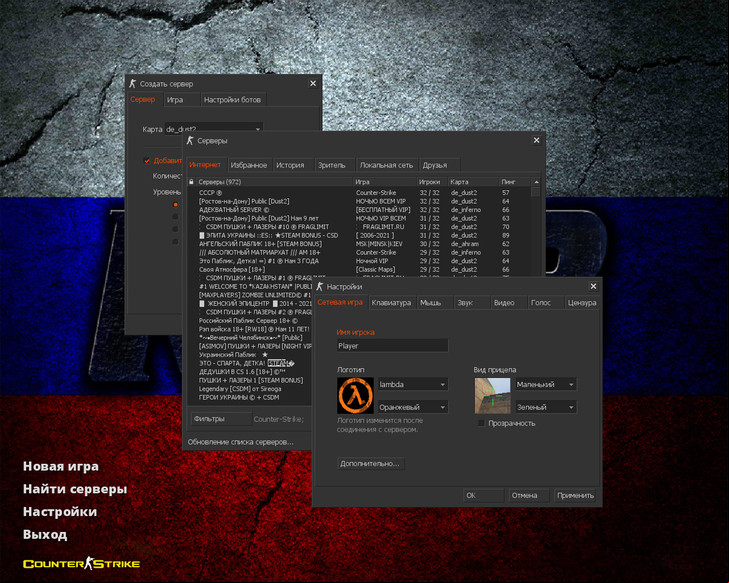Close the Настройки window
The width and height of the screenshot is (729, 583).
593,286
